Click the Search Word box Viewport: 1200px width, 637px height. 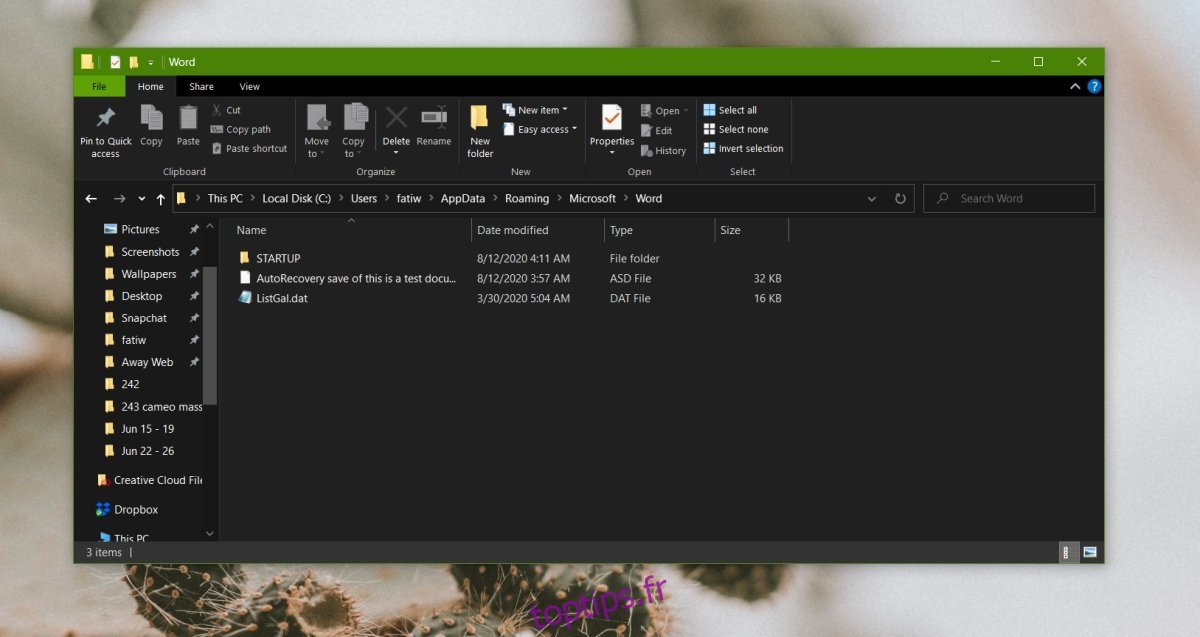tap(1009, 198)
